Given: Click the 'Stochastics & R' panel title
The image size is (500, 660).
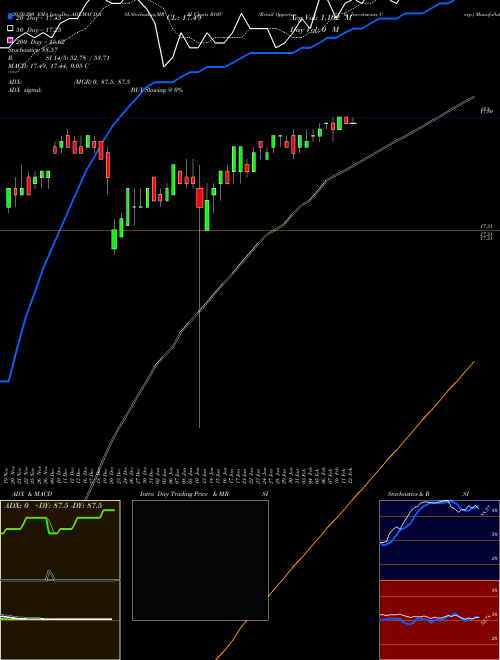Looking at the screenshot, I should [408, 494].
